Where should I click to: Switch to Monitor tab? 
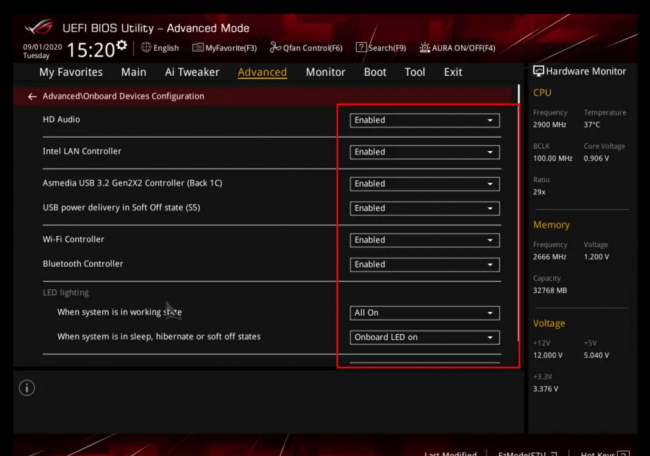tap(325, 72)
